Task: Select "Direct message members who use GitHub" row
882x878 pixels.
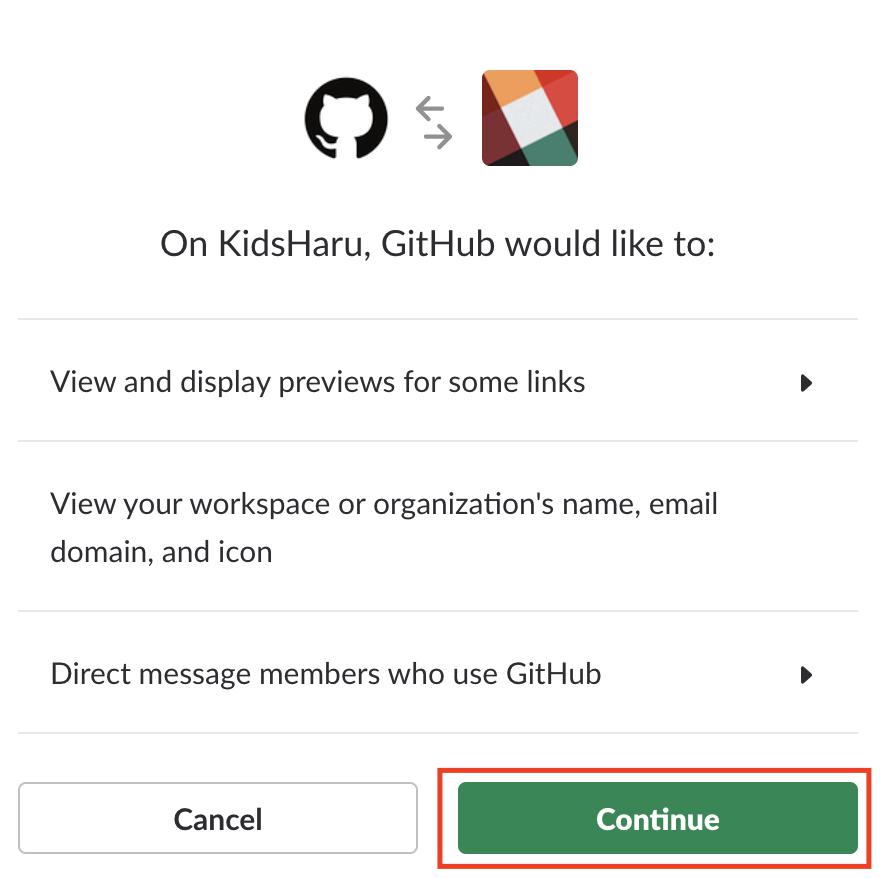Action: click(325, 674)
